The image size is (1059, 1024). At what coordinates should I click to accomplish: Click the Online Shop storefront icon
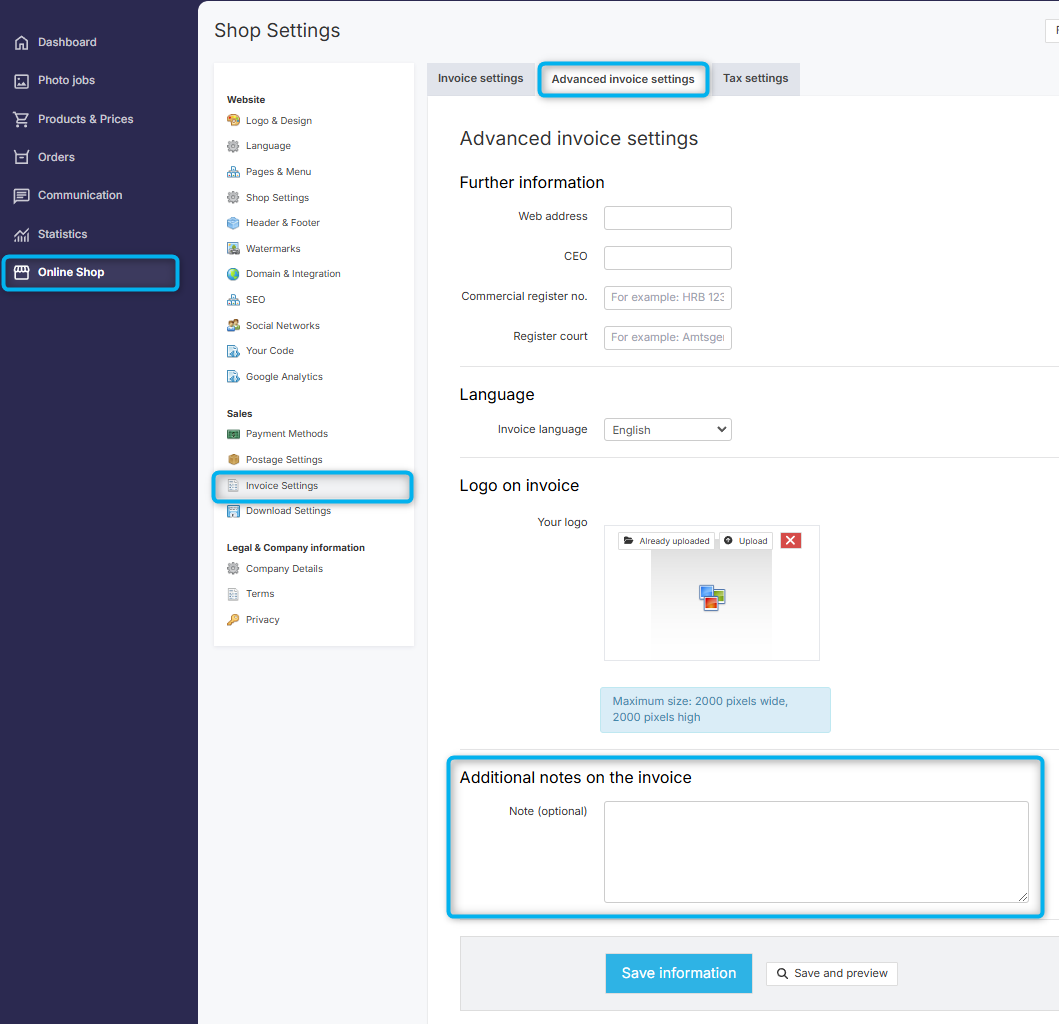coord(22,272)
